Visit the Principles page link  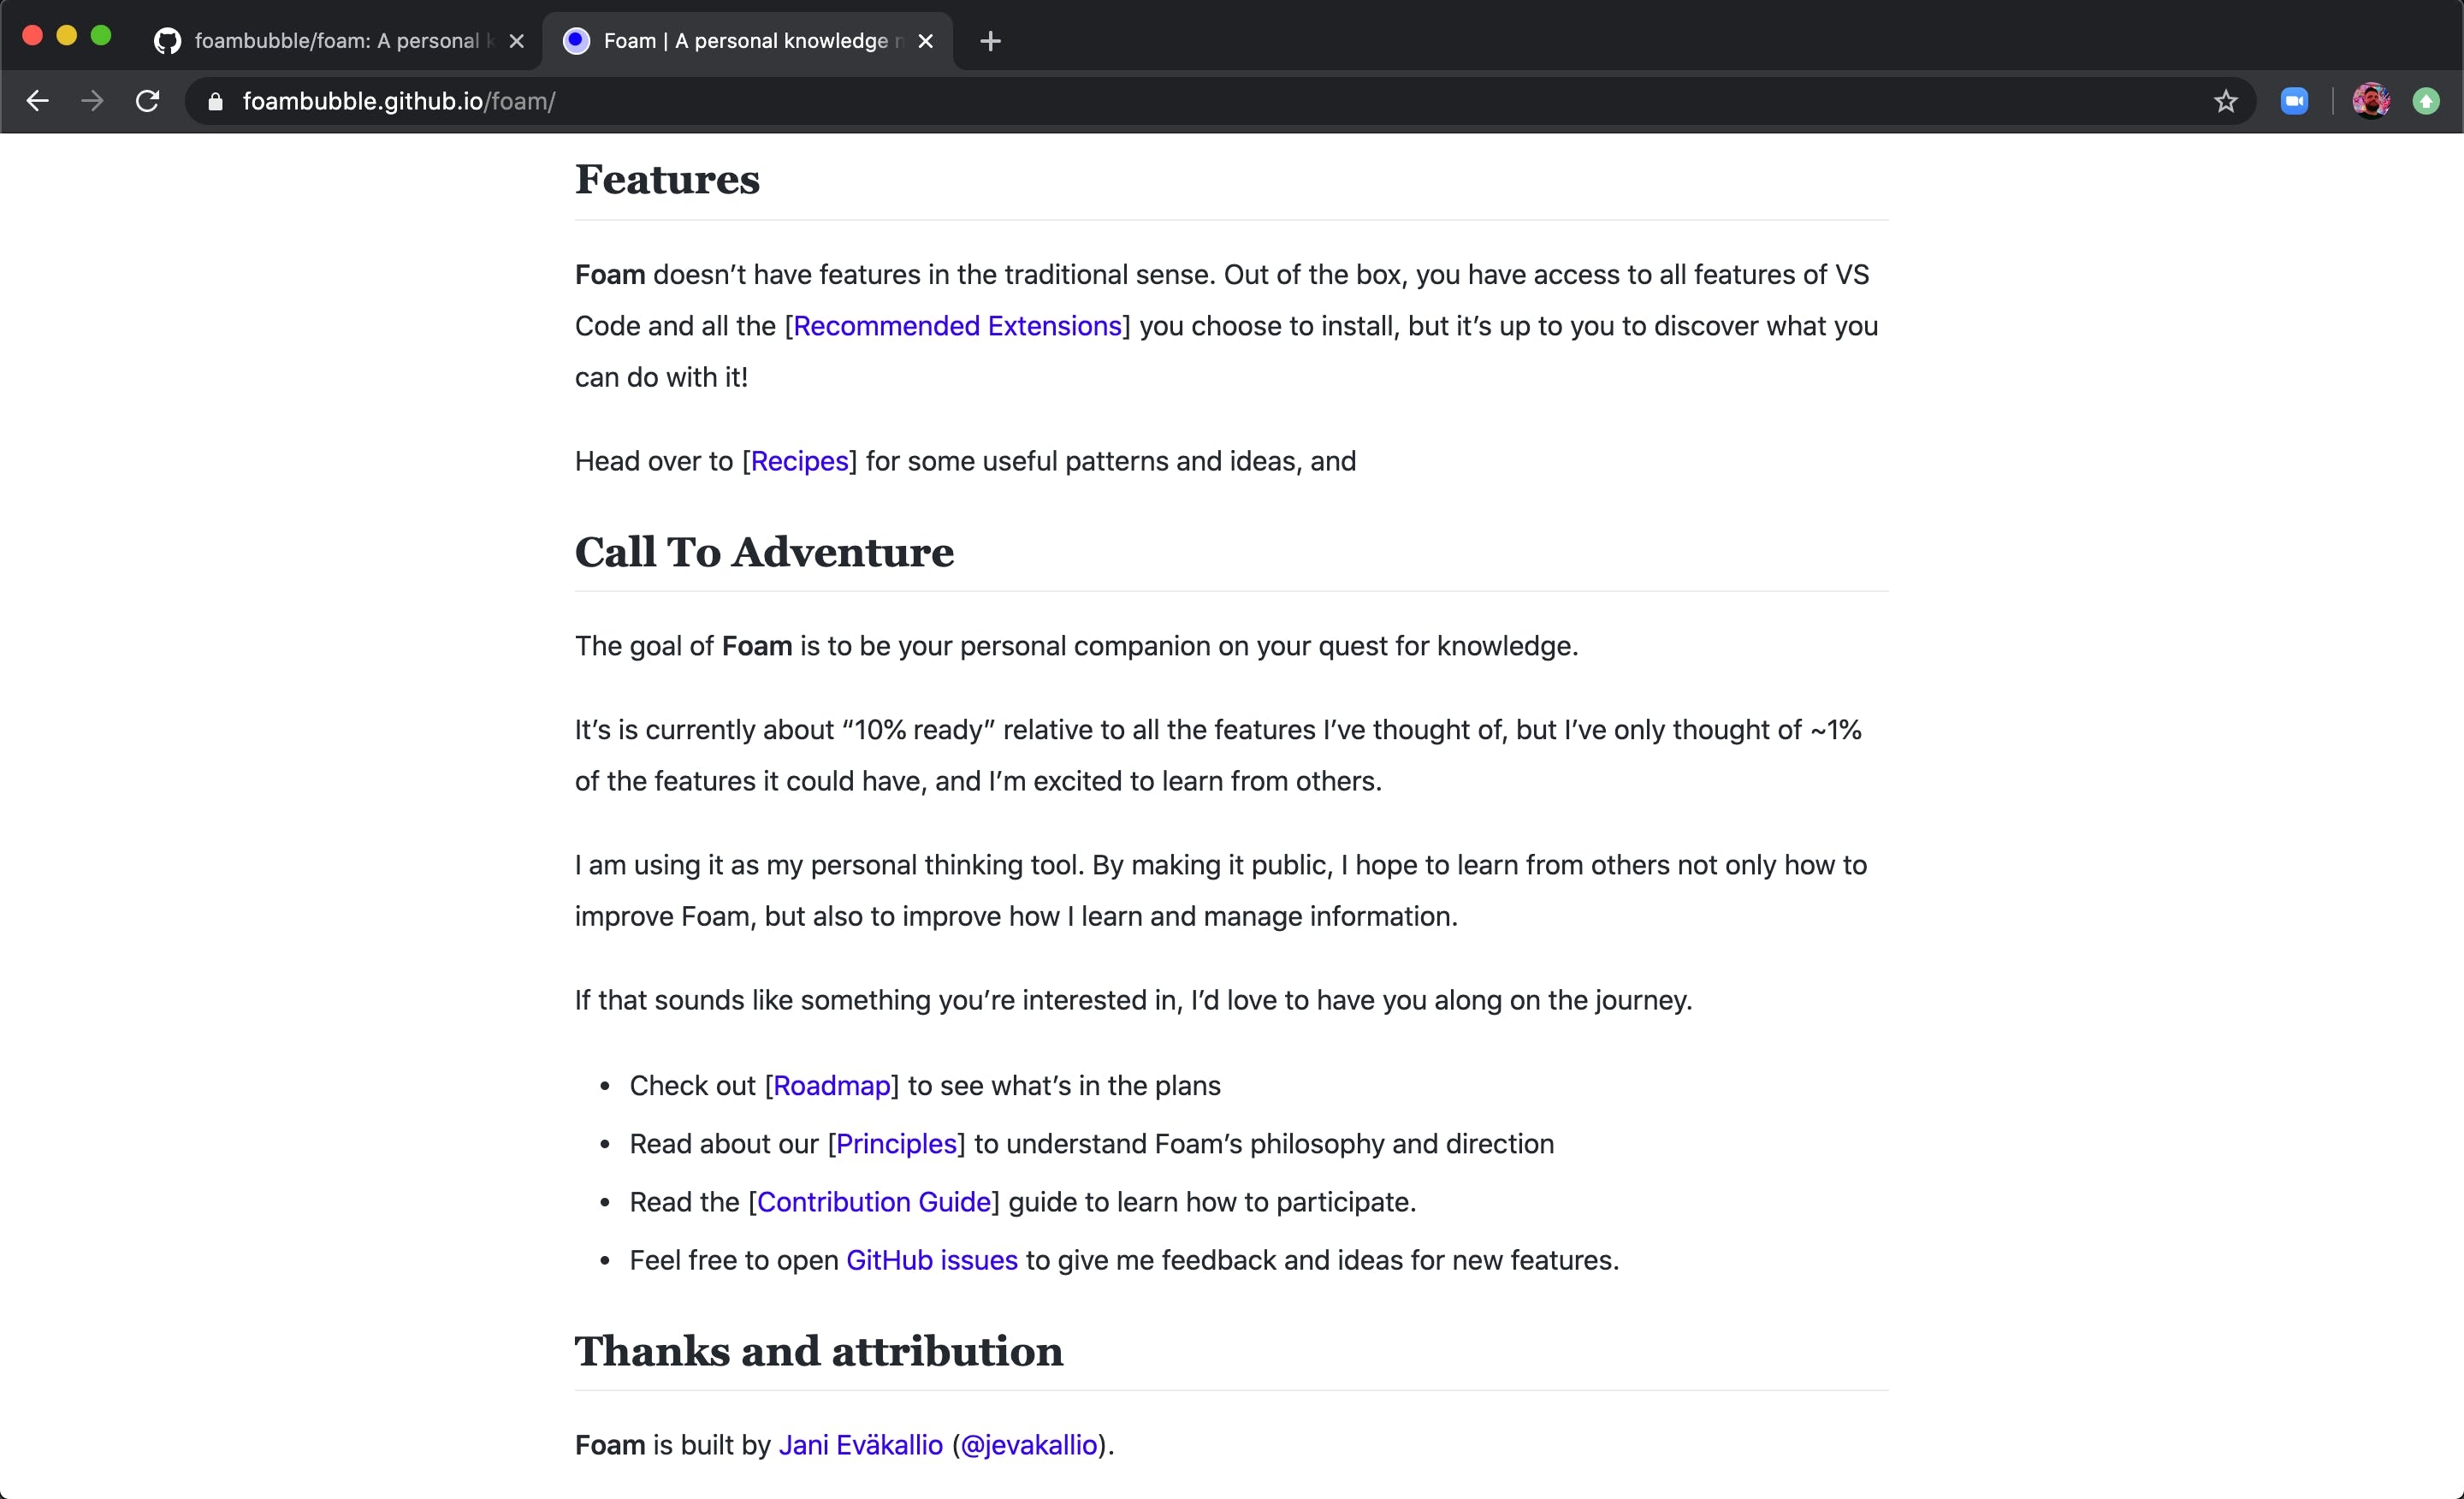(x=896, y=1144)
